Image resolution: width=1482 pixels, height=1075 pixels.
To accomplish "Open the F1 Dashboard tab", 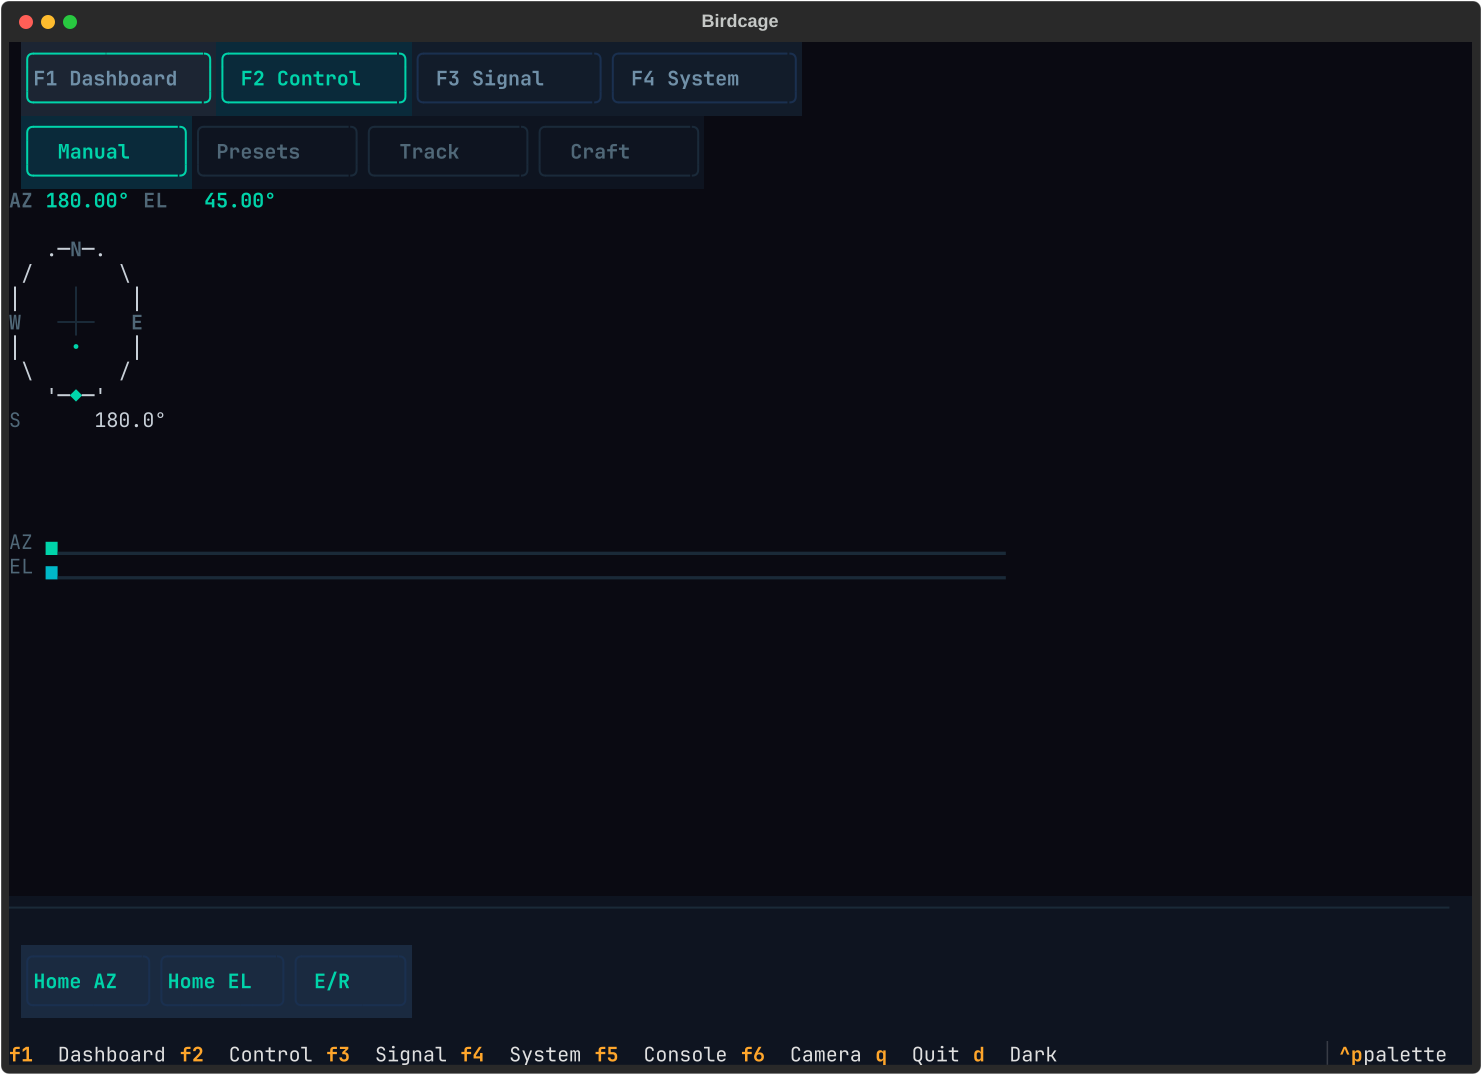I will pyautogui.click(x=118, y=78).
